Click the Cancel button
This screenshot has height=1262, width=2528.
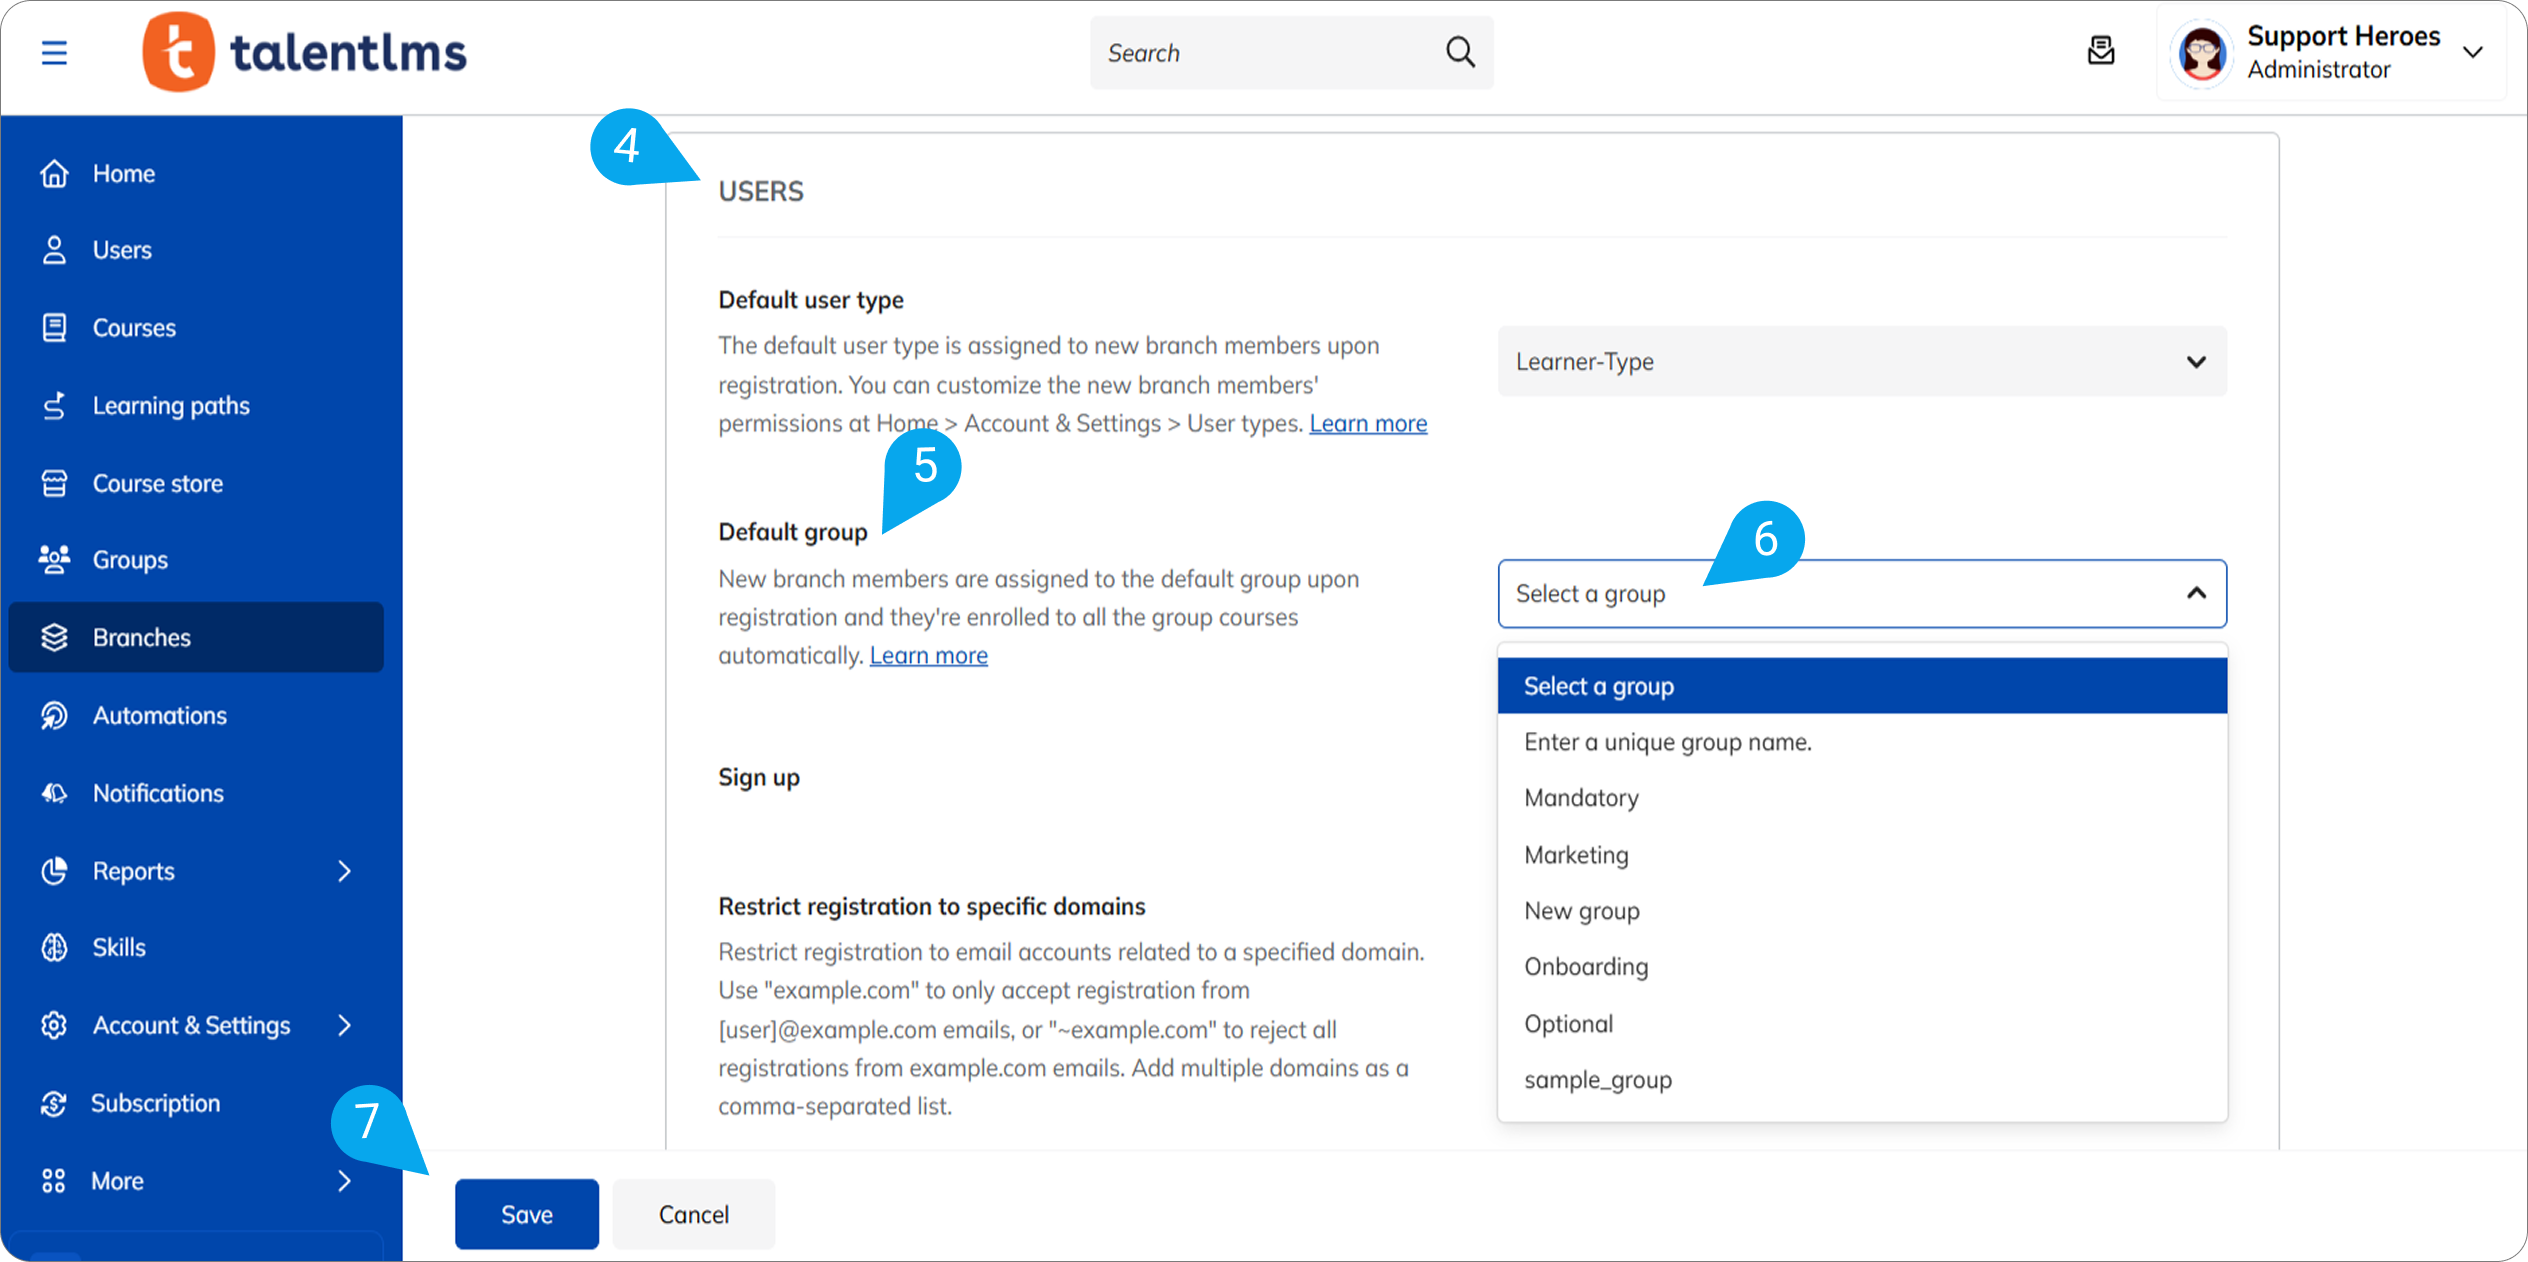[x=693, y=1214]
